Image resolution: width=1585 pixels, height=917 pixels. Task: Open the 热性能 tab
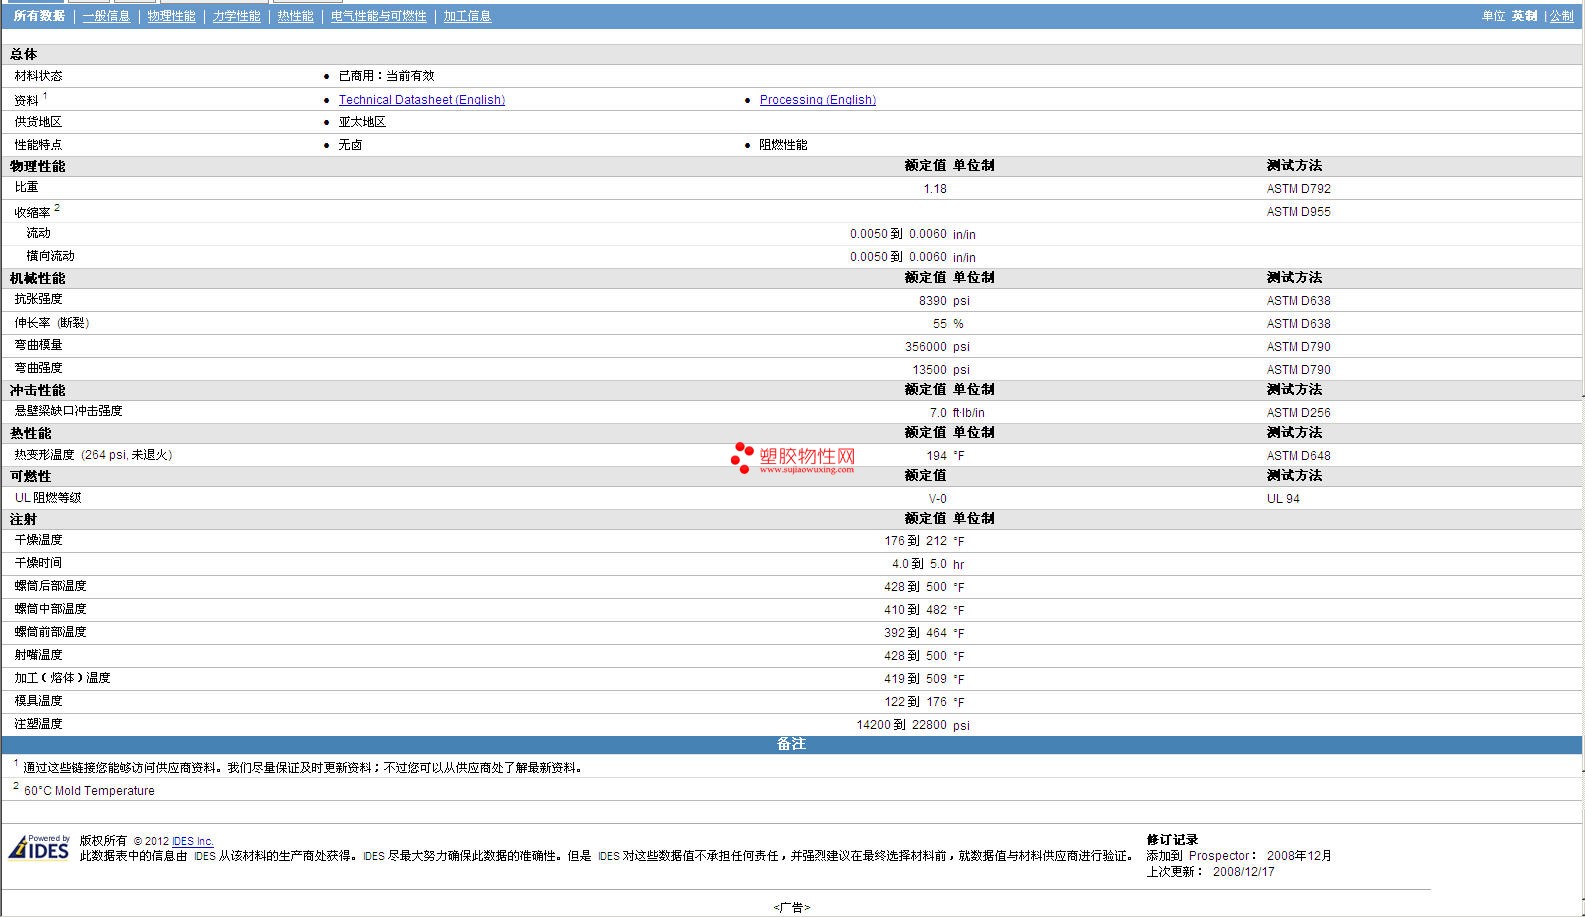tap(295, 16)
